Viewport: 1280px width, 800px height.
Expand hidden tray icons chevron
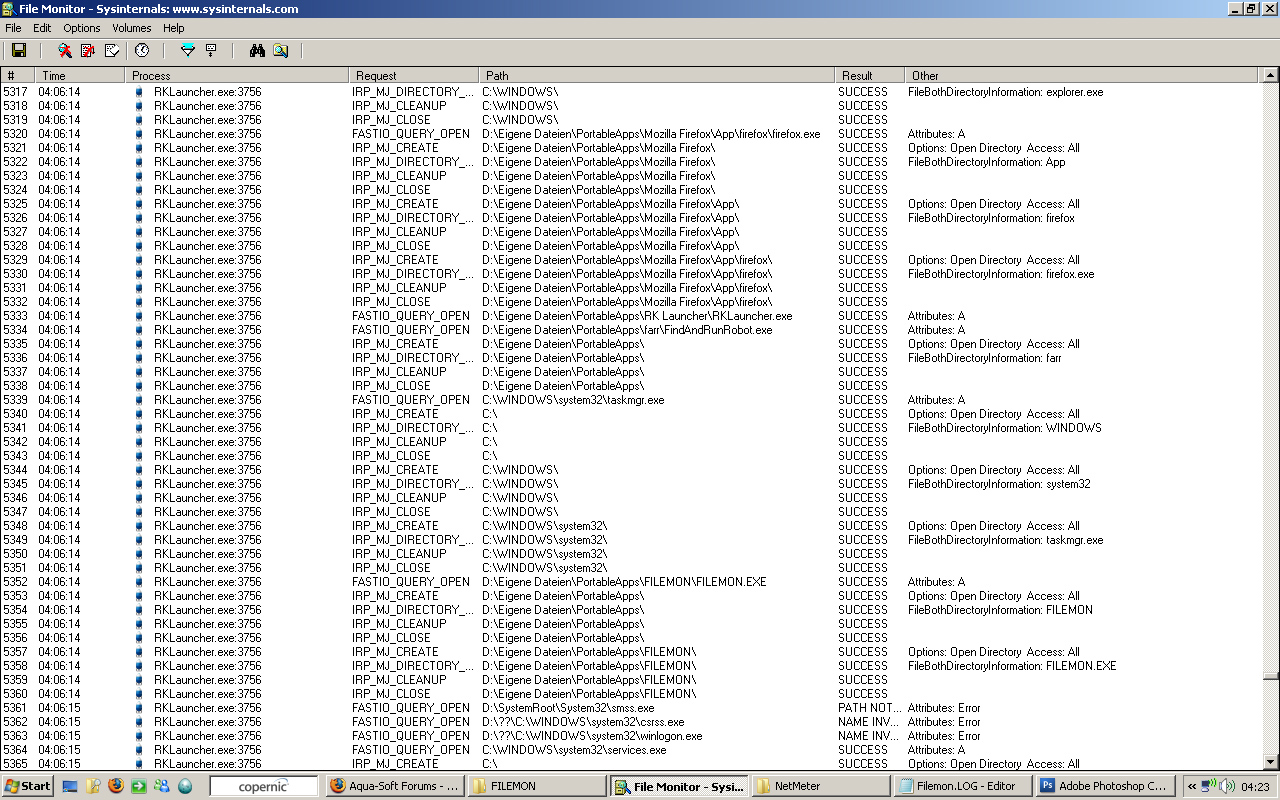click(x=1192, y=787)
